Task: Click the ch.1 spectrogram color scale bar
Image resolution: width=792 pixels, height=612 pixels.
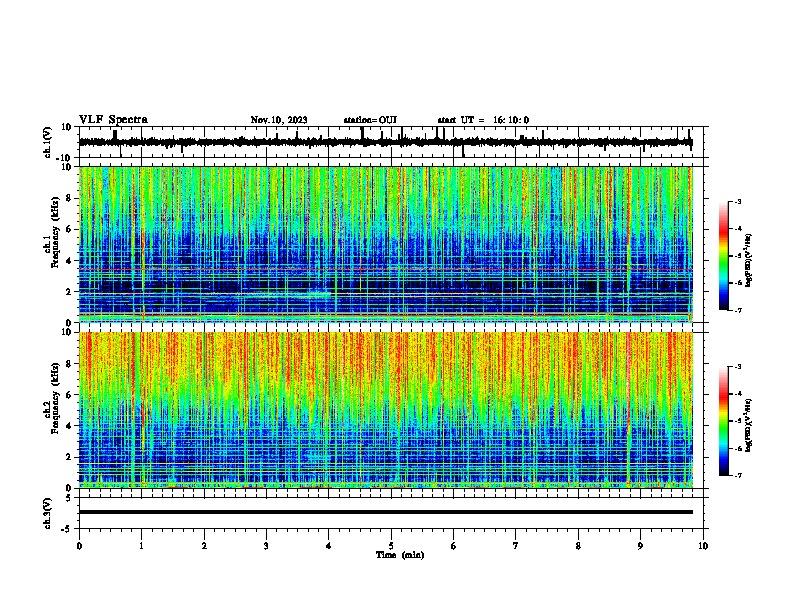Action: 724,256
